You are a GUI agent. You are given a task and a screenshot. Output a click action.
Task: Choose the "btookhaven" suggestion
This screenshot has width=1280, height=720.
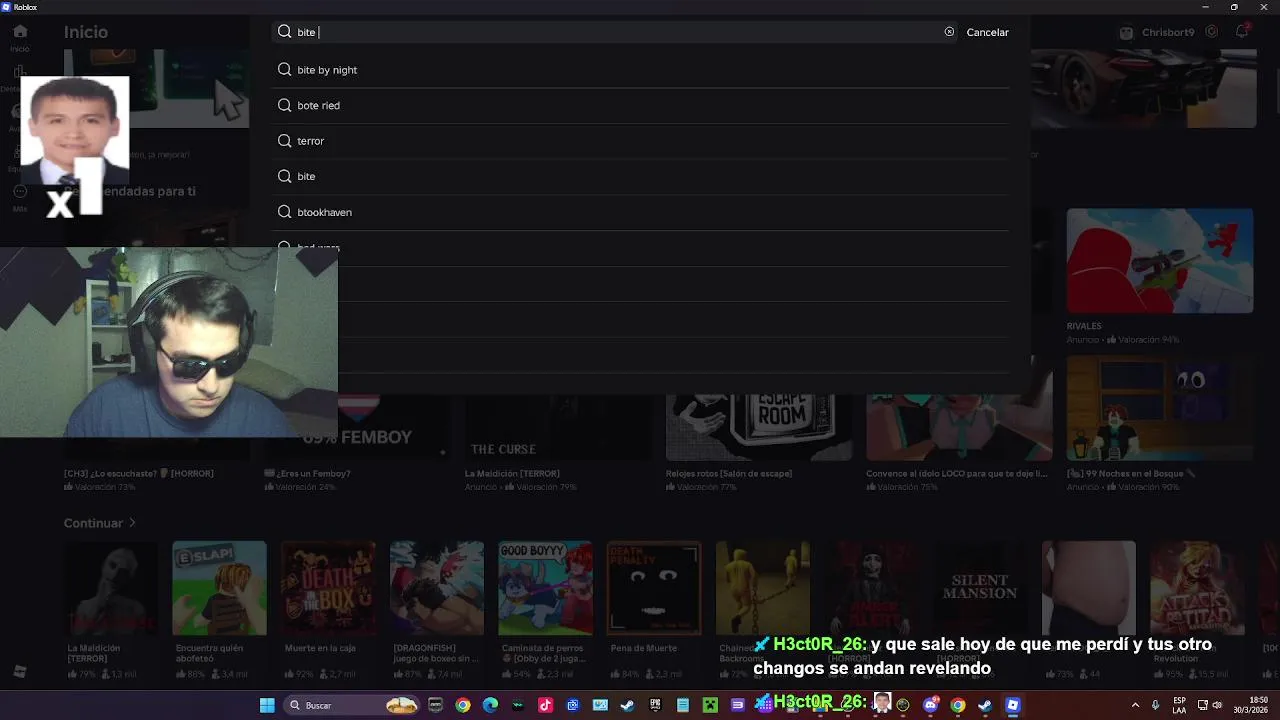[640, 212]
